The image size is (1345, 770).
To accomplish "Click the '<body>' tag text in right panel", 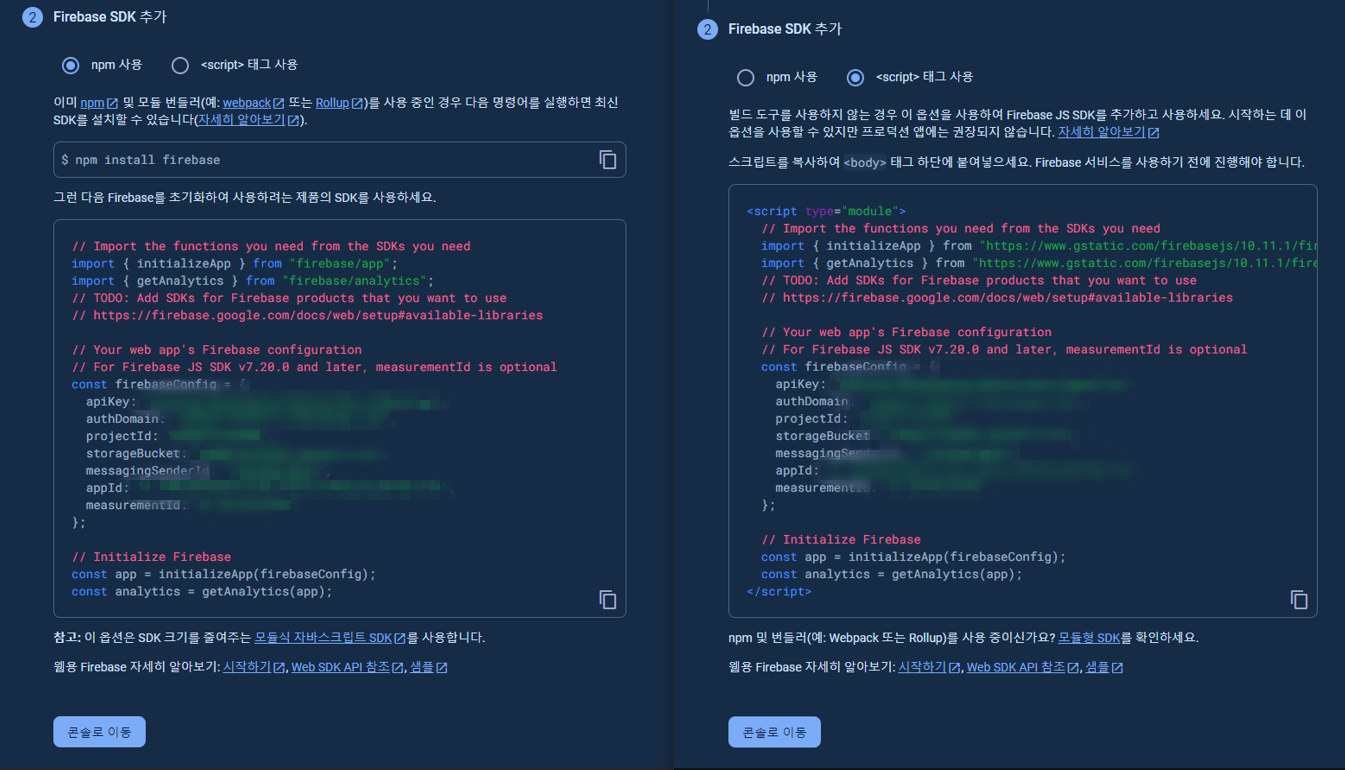I will click(865, 163).
